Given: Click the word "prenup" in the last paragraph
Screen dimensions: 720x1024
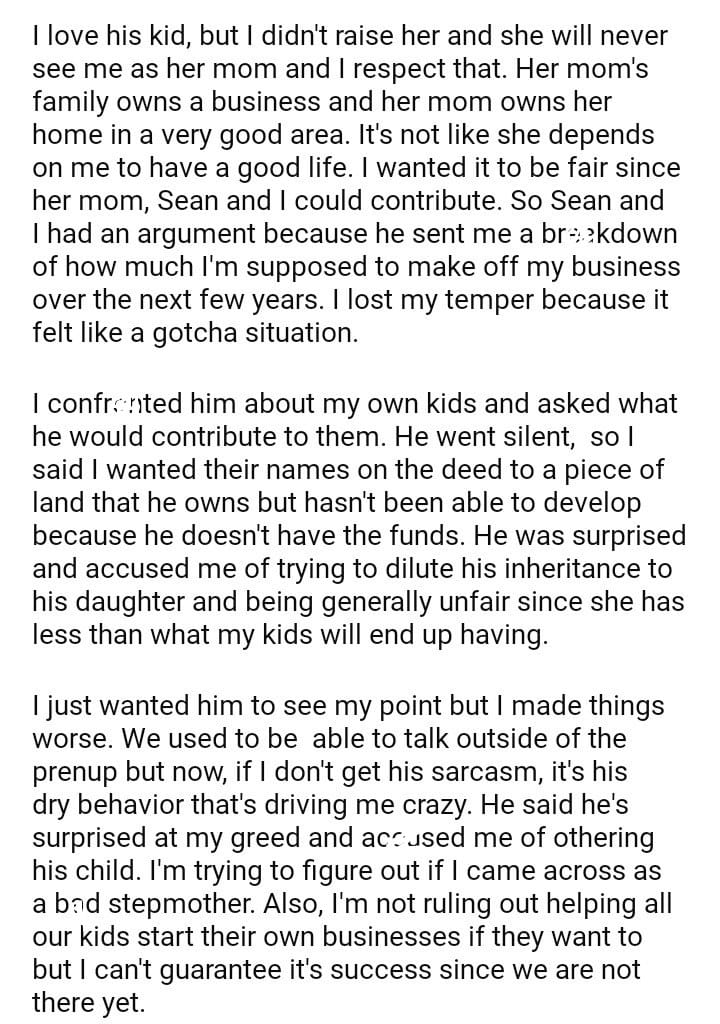Looking at the screenshot, I should (x=80, y=773).
